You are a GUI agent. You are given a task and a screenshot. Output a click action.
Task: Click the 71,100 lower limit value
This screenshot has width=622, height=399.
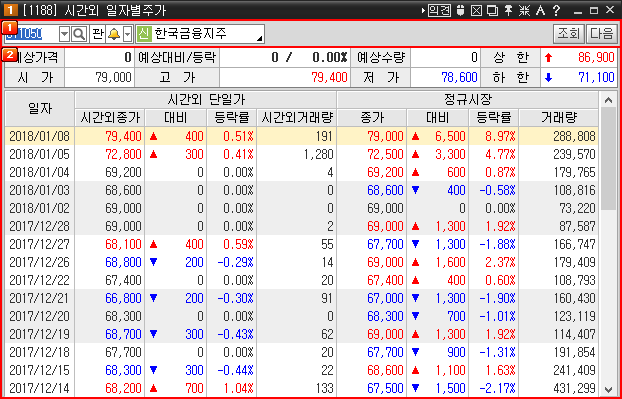(x=579, y=77)
